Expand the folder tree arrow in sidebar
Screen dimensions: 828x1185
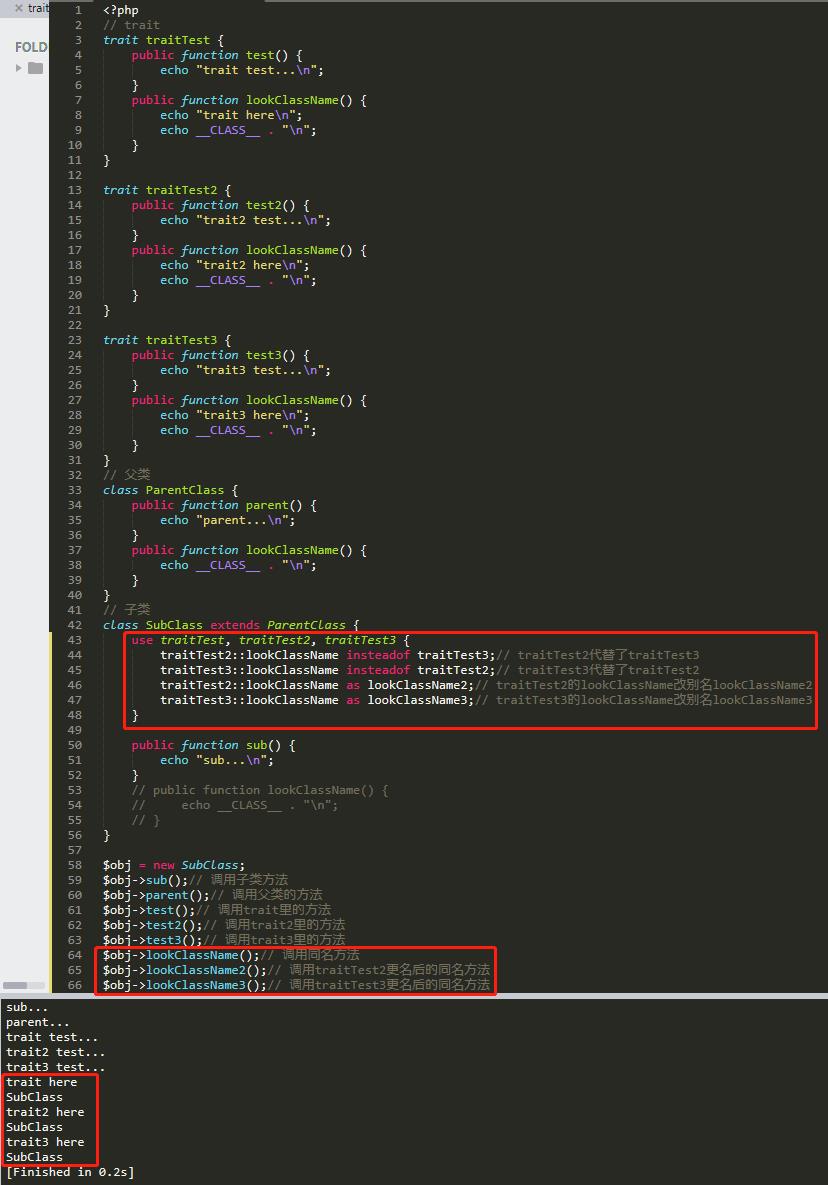[18, 68]
